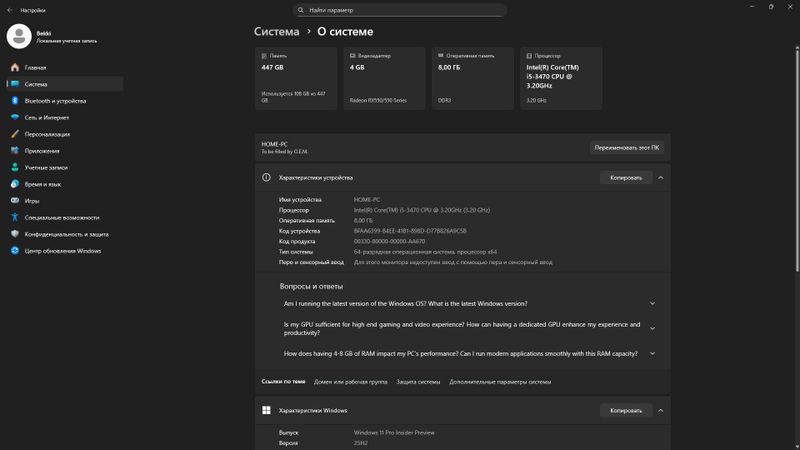Open Игры settings
This screenshot has width=800, height=450.
pyautogui.click(x=65, y=201)
